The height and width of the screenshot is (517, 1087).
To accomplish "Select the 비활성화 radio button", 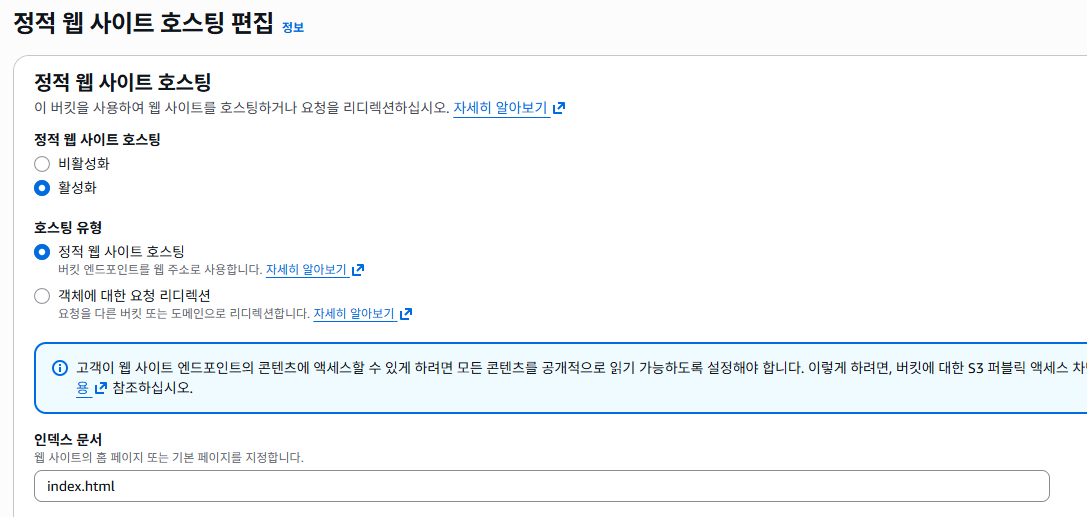I will 42,164.
